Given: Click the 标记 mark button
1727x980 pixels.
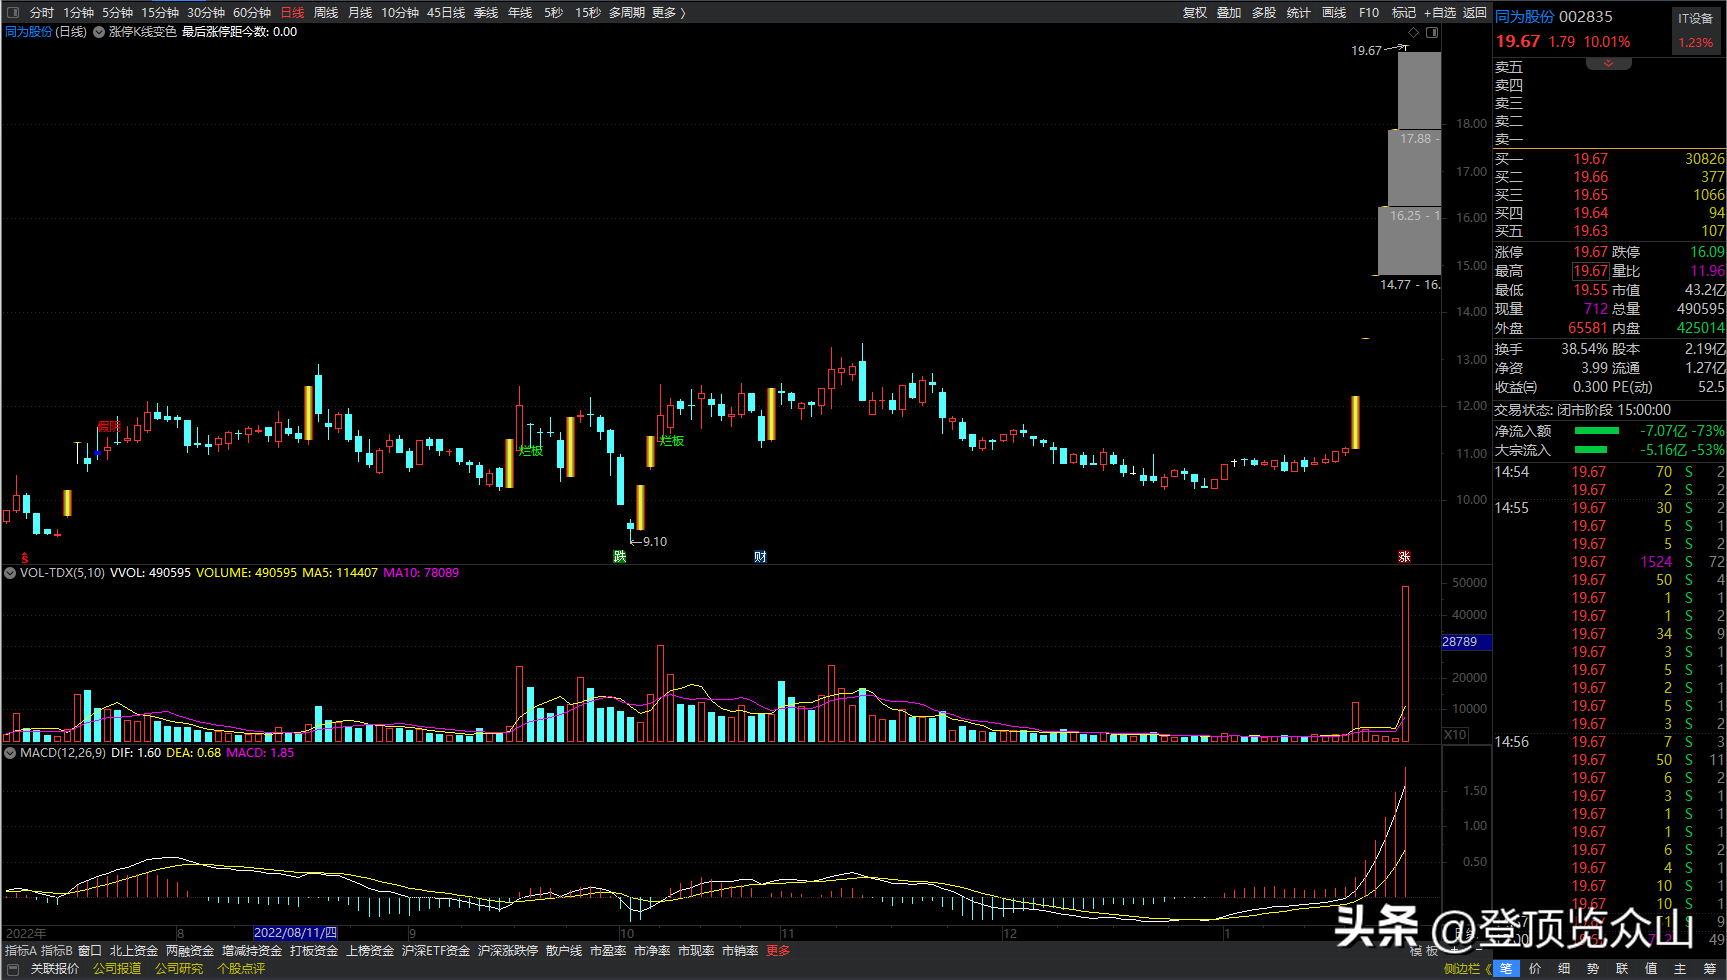Looking at the screenshot, I should click(x=1404, y=13).
